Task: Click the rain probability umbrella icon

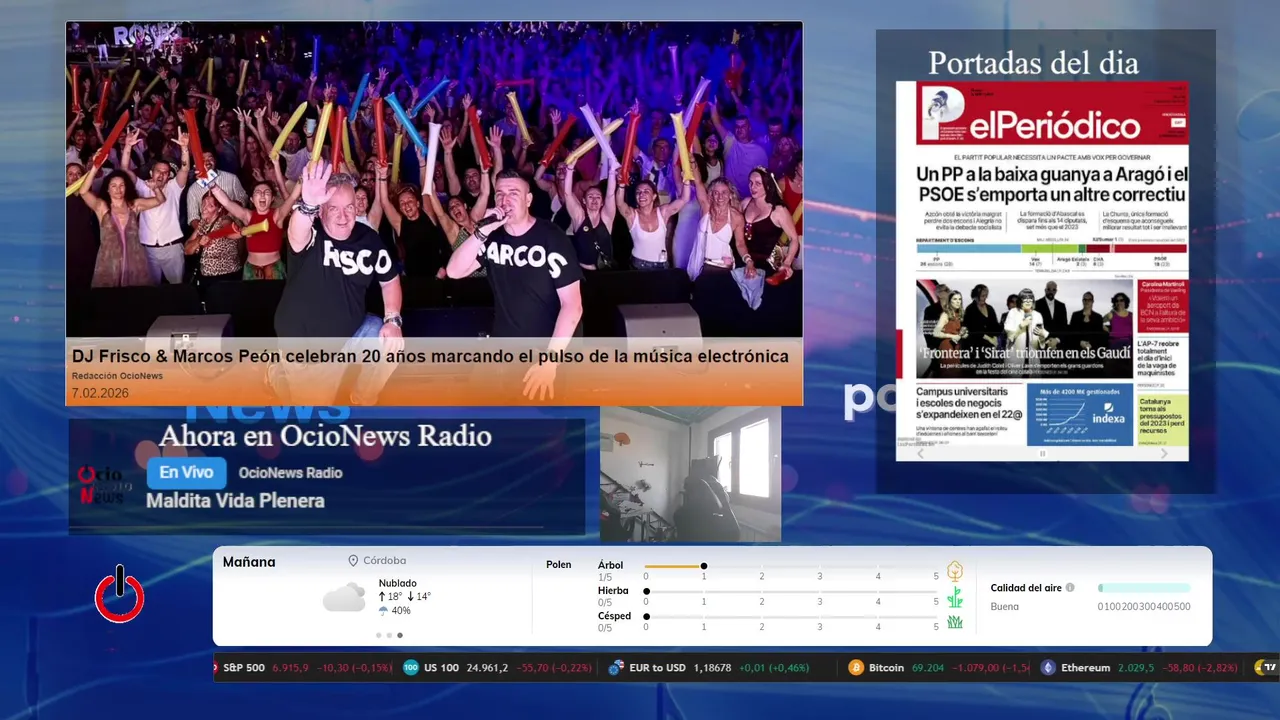Action: (383, 611)
